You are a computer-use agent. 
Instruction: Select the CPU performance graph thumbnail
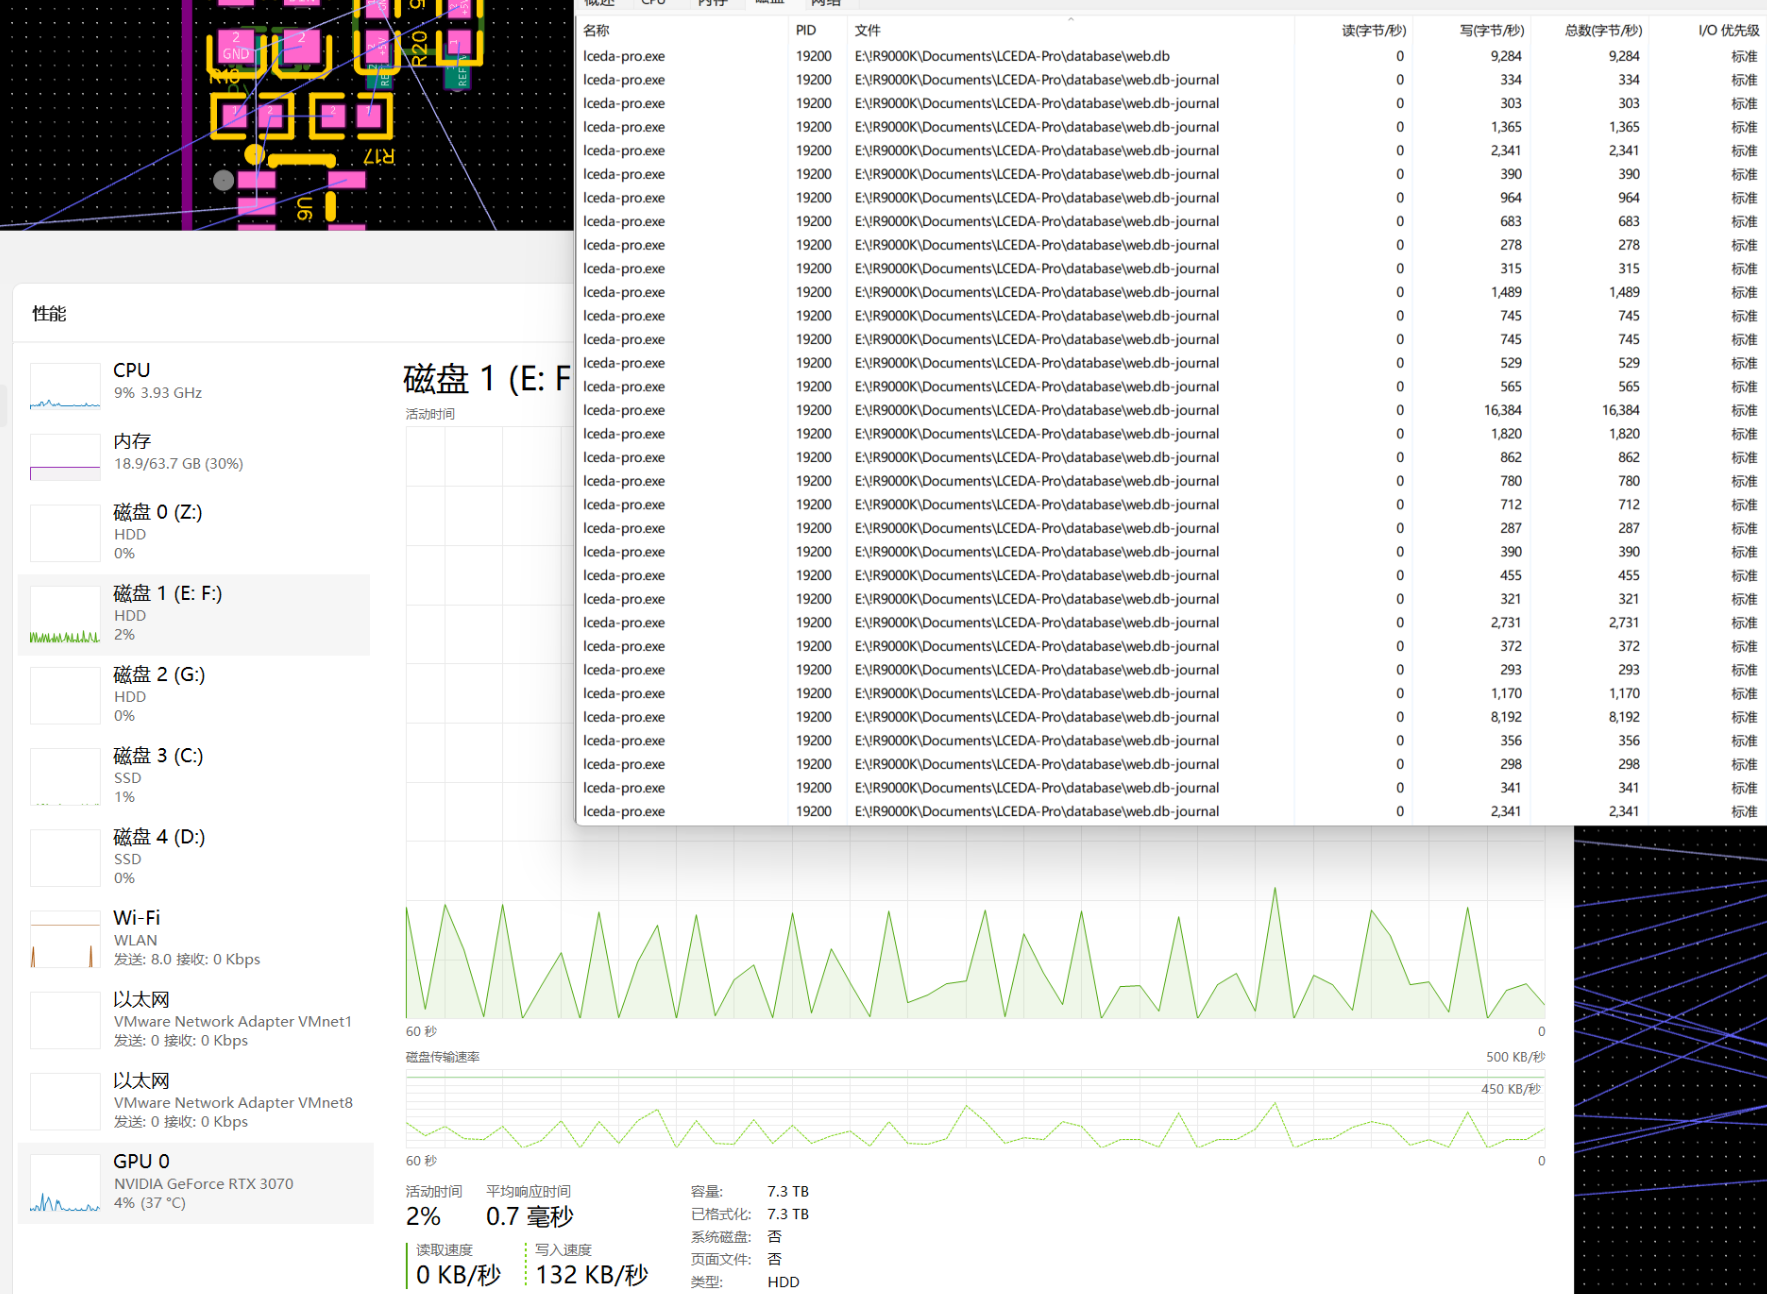[x=65, y=387]
